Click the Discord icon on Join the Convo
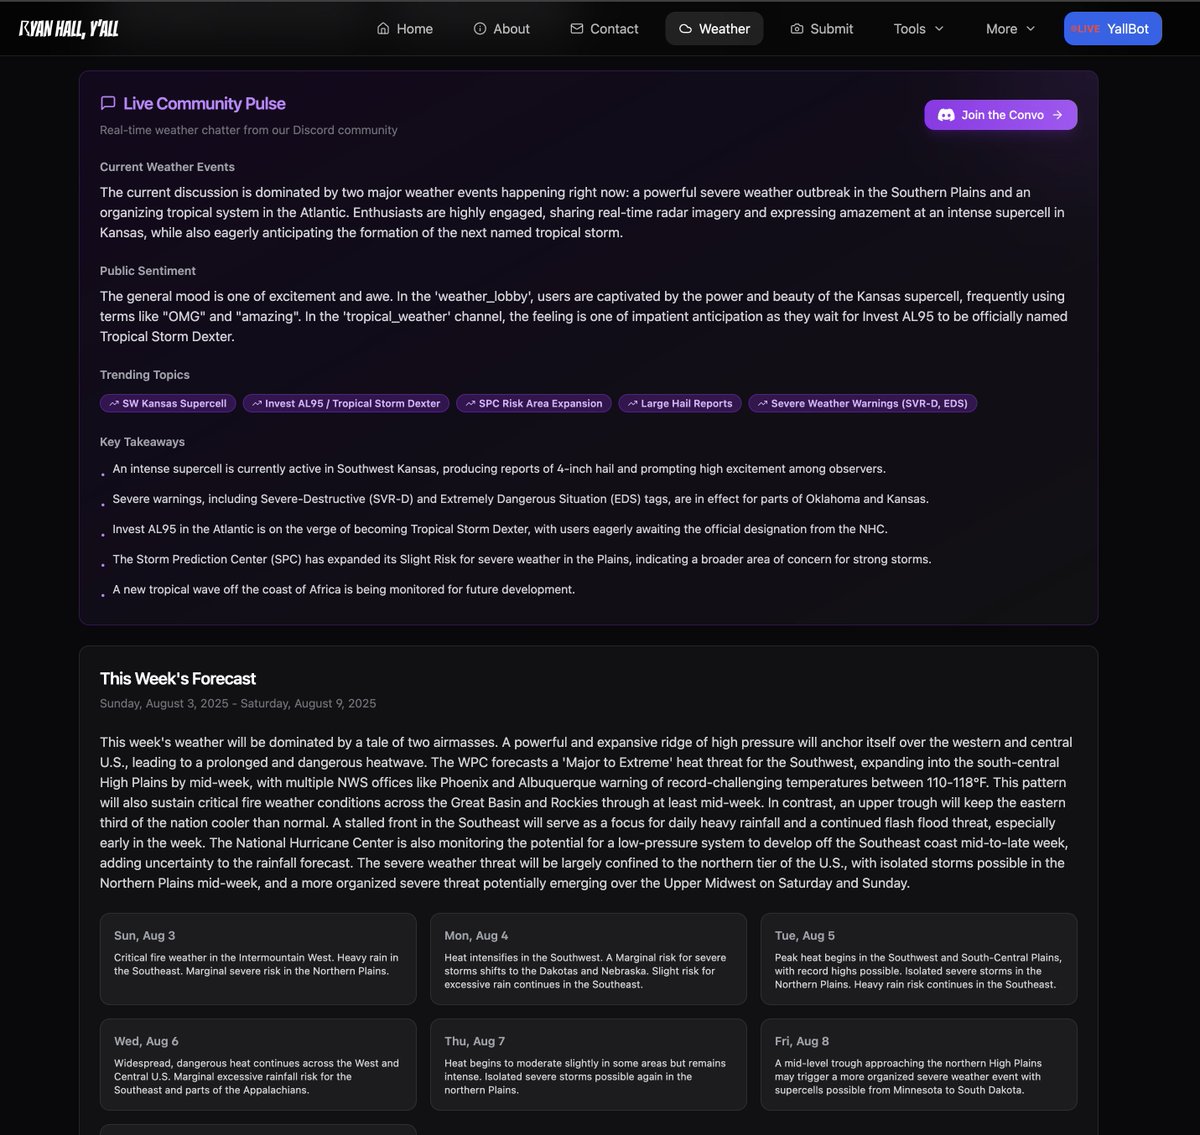 click(946, 115)
